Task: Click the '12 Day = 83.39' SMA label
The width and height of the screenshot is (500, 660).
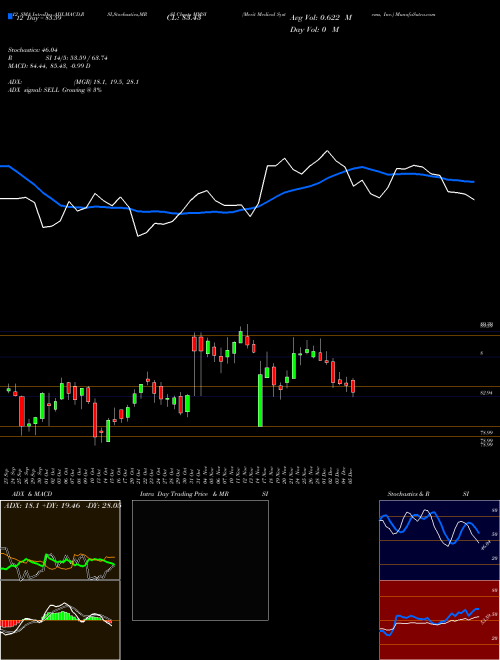Action: coord(37,18)
